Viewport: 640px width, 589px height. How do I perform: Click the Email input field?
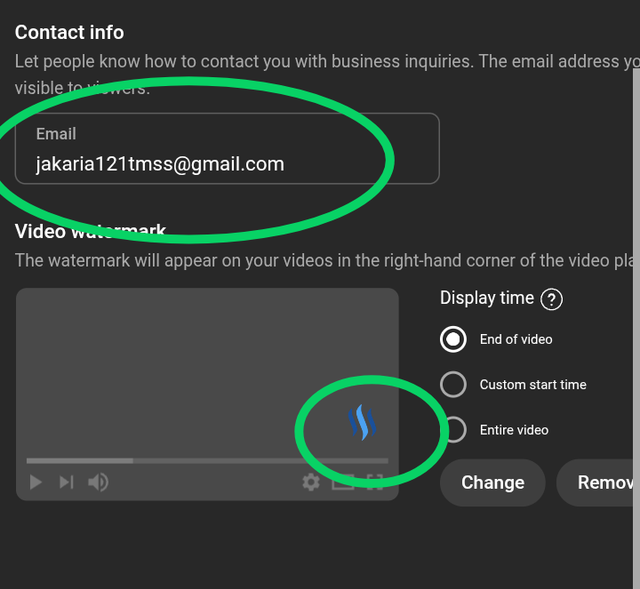227,149
